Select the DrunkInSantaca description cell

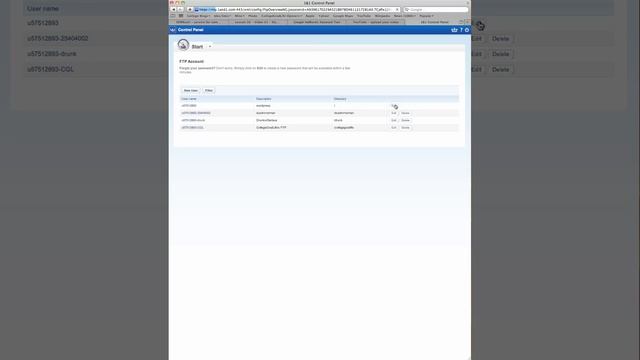point(267,120)
